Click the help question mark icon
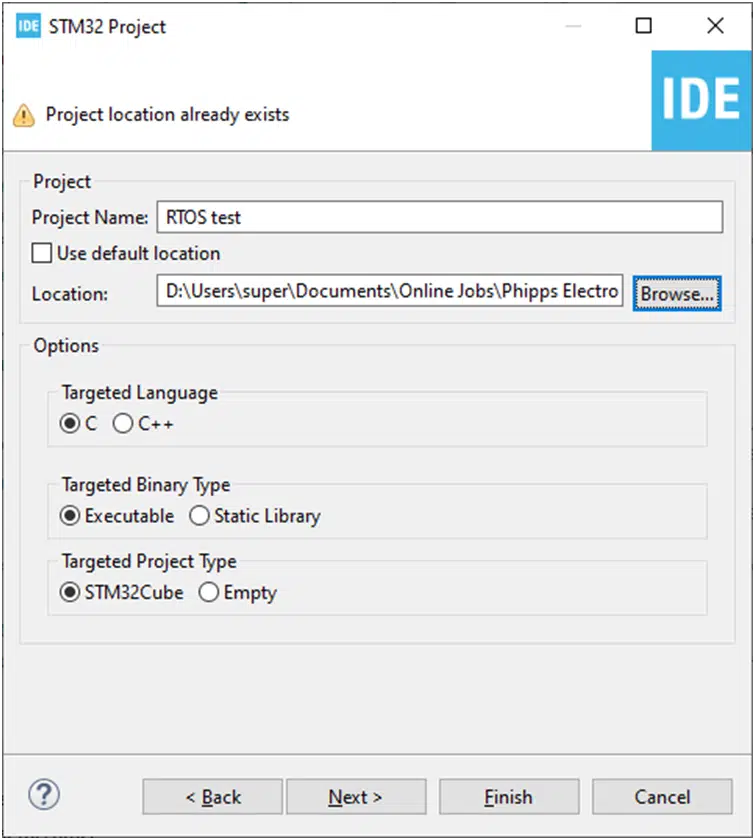This screenshot has width=755, height=840. [44, 796]
